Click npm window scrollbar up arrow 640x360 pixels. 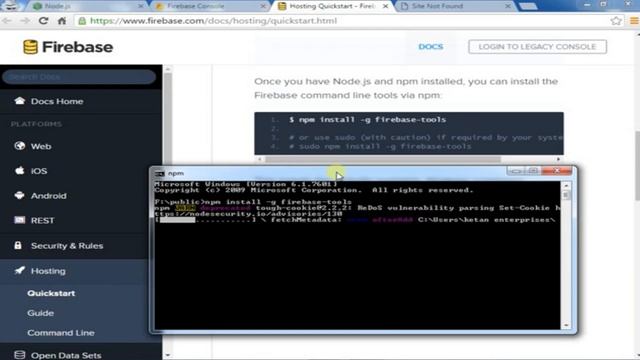pyautogui.click(x=566, y=186)
